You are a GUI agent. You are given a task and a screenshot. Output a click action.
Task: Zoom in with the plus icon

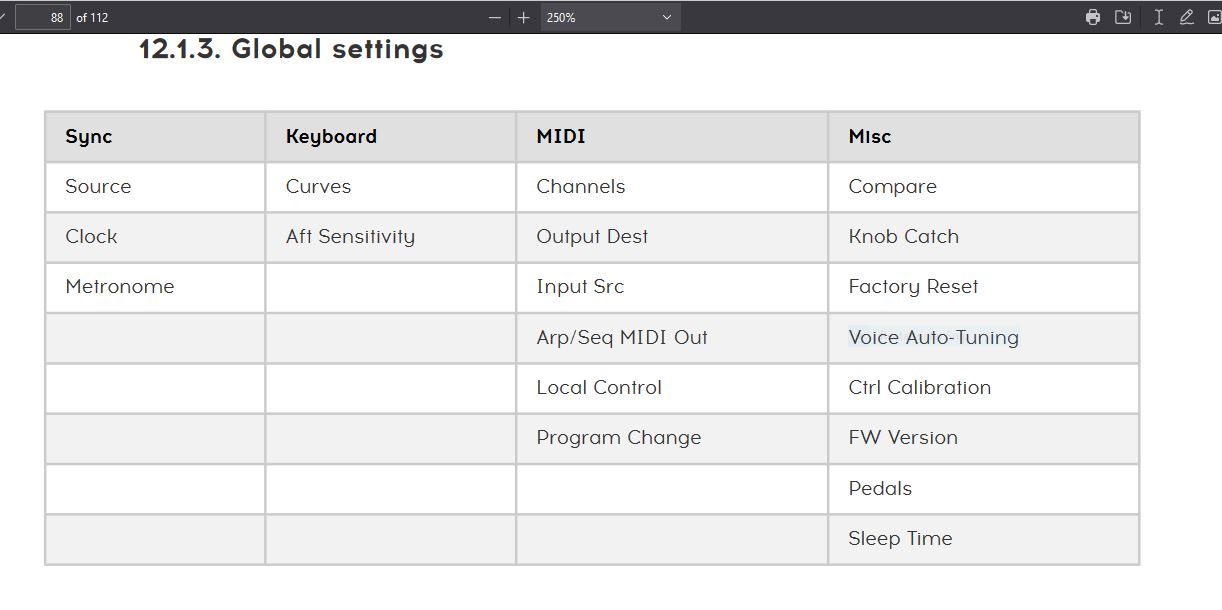click(524, 17)
